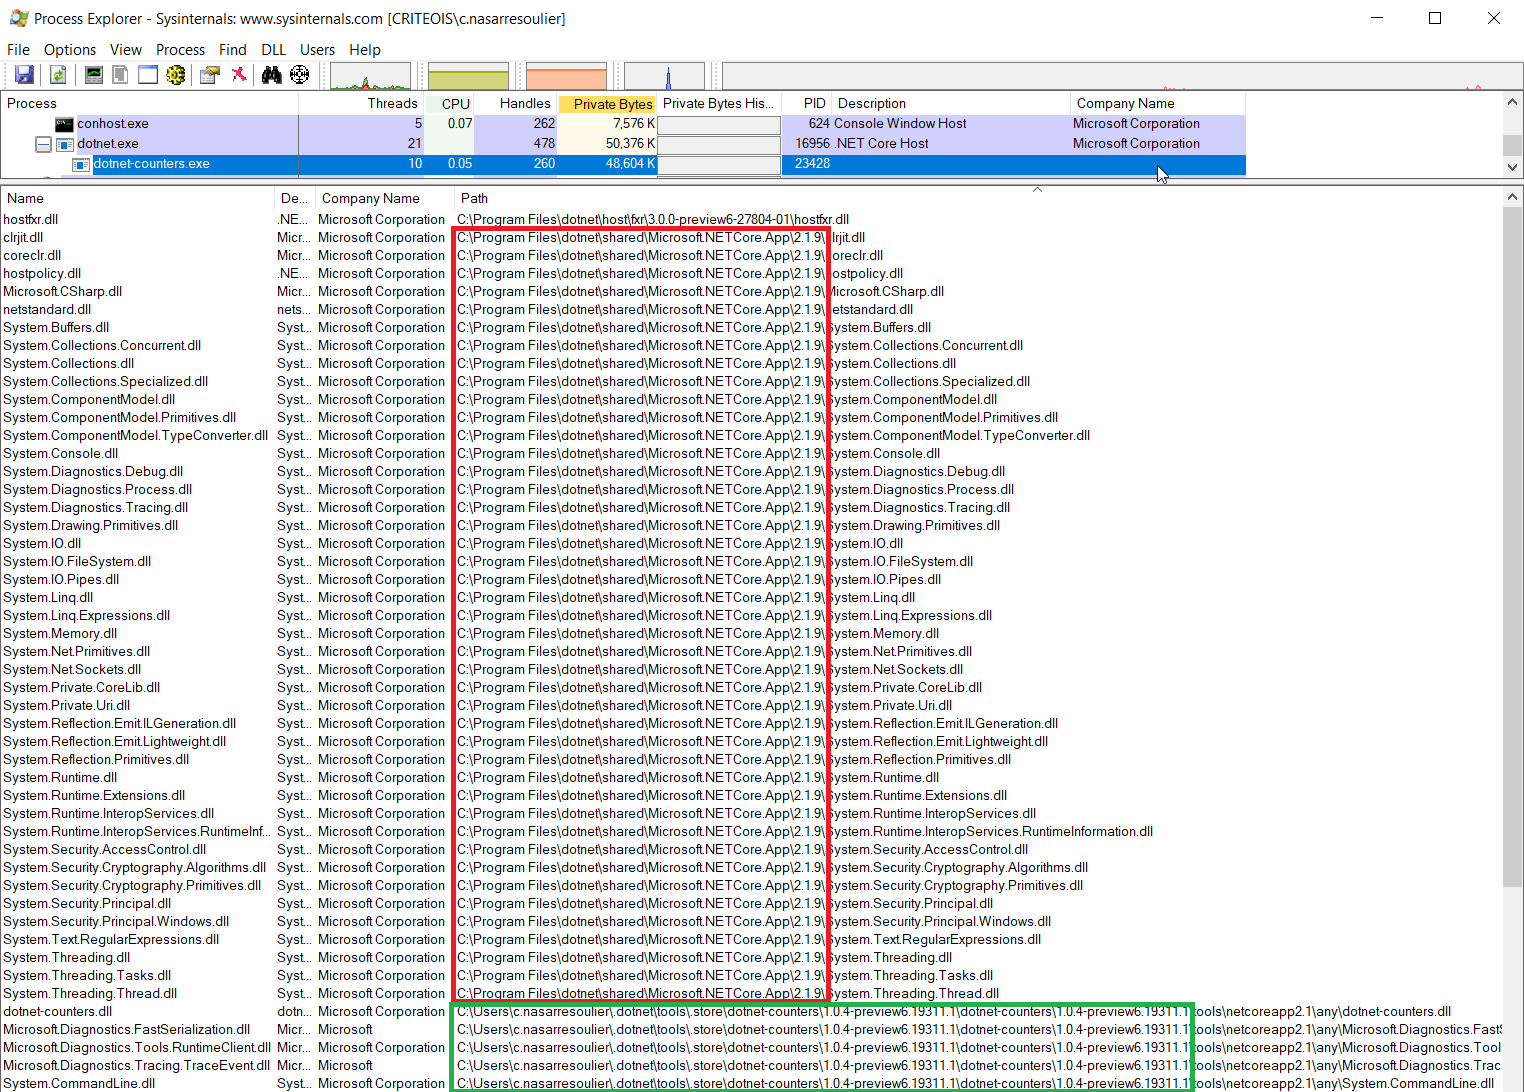Toggle the Show Lower Pane toolbar icon
The height and width of the screenshot is (1092, 1524).
click(147, 74)
